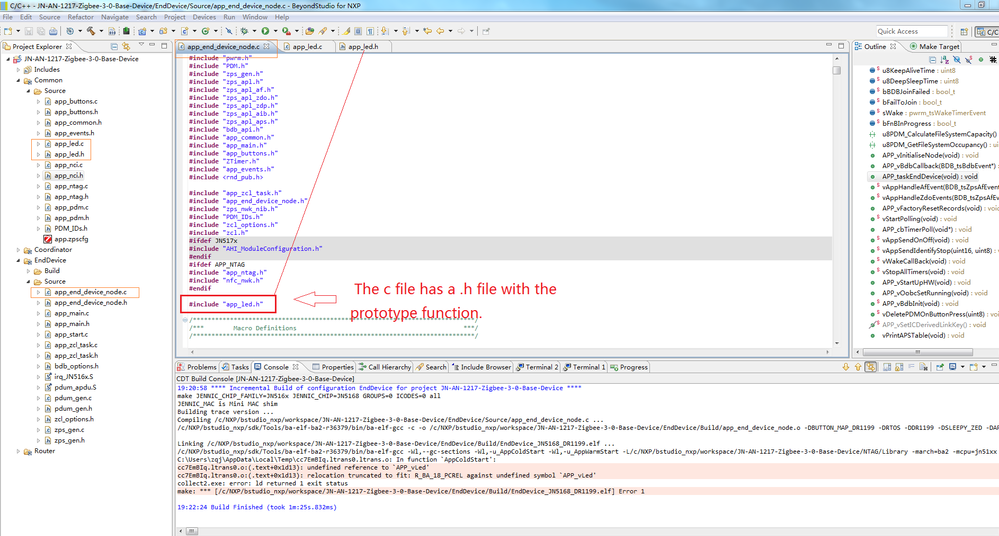The height and width of the screenshot is (536, 999).
Task: Click the Debug bug icon
Action: coord(244,31)
